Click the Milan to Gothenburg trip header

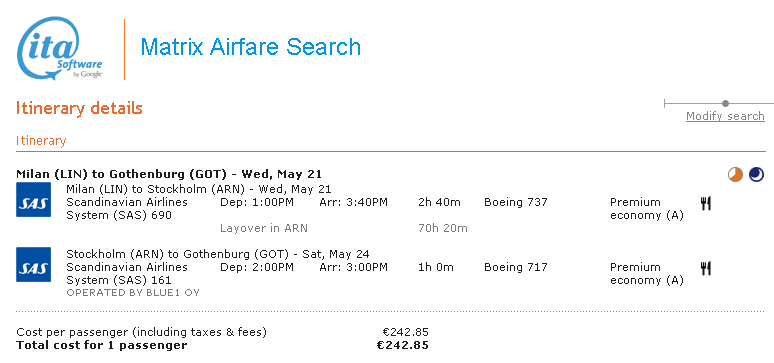169,174
